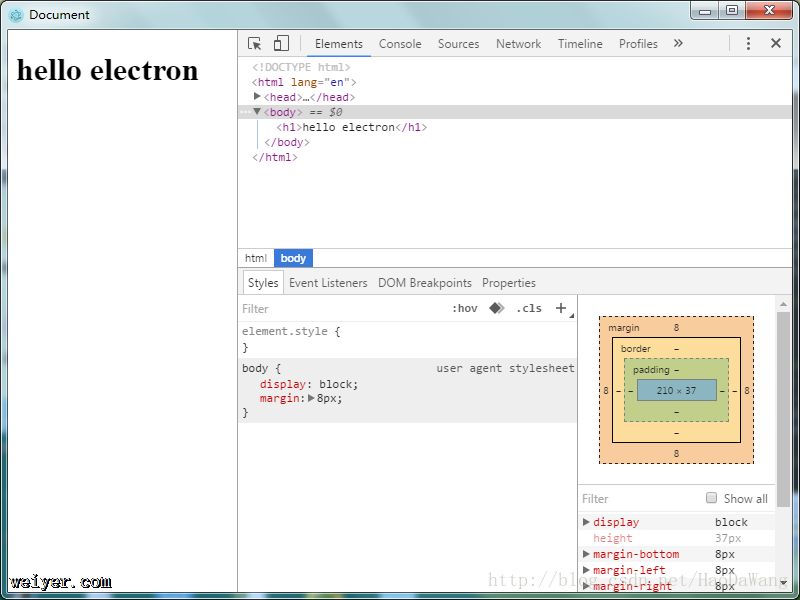Click the top margin value 8 in box model

pos(677,328)
